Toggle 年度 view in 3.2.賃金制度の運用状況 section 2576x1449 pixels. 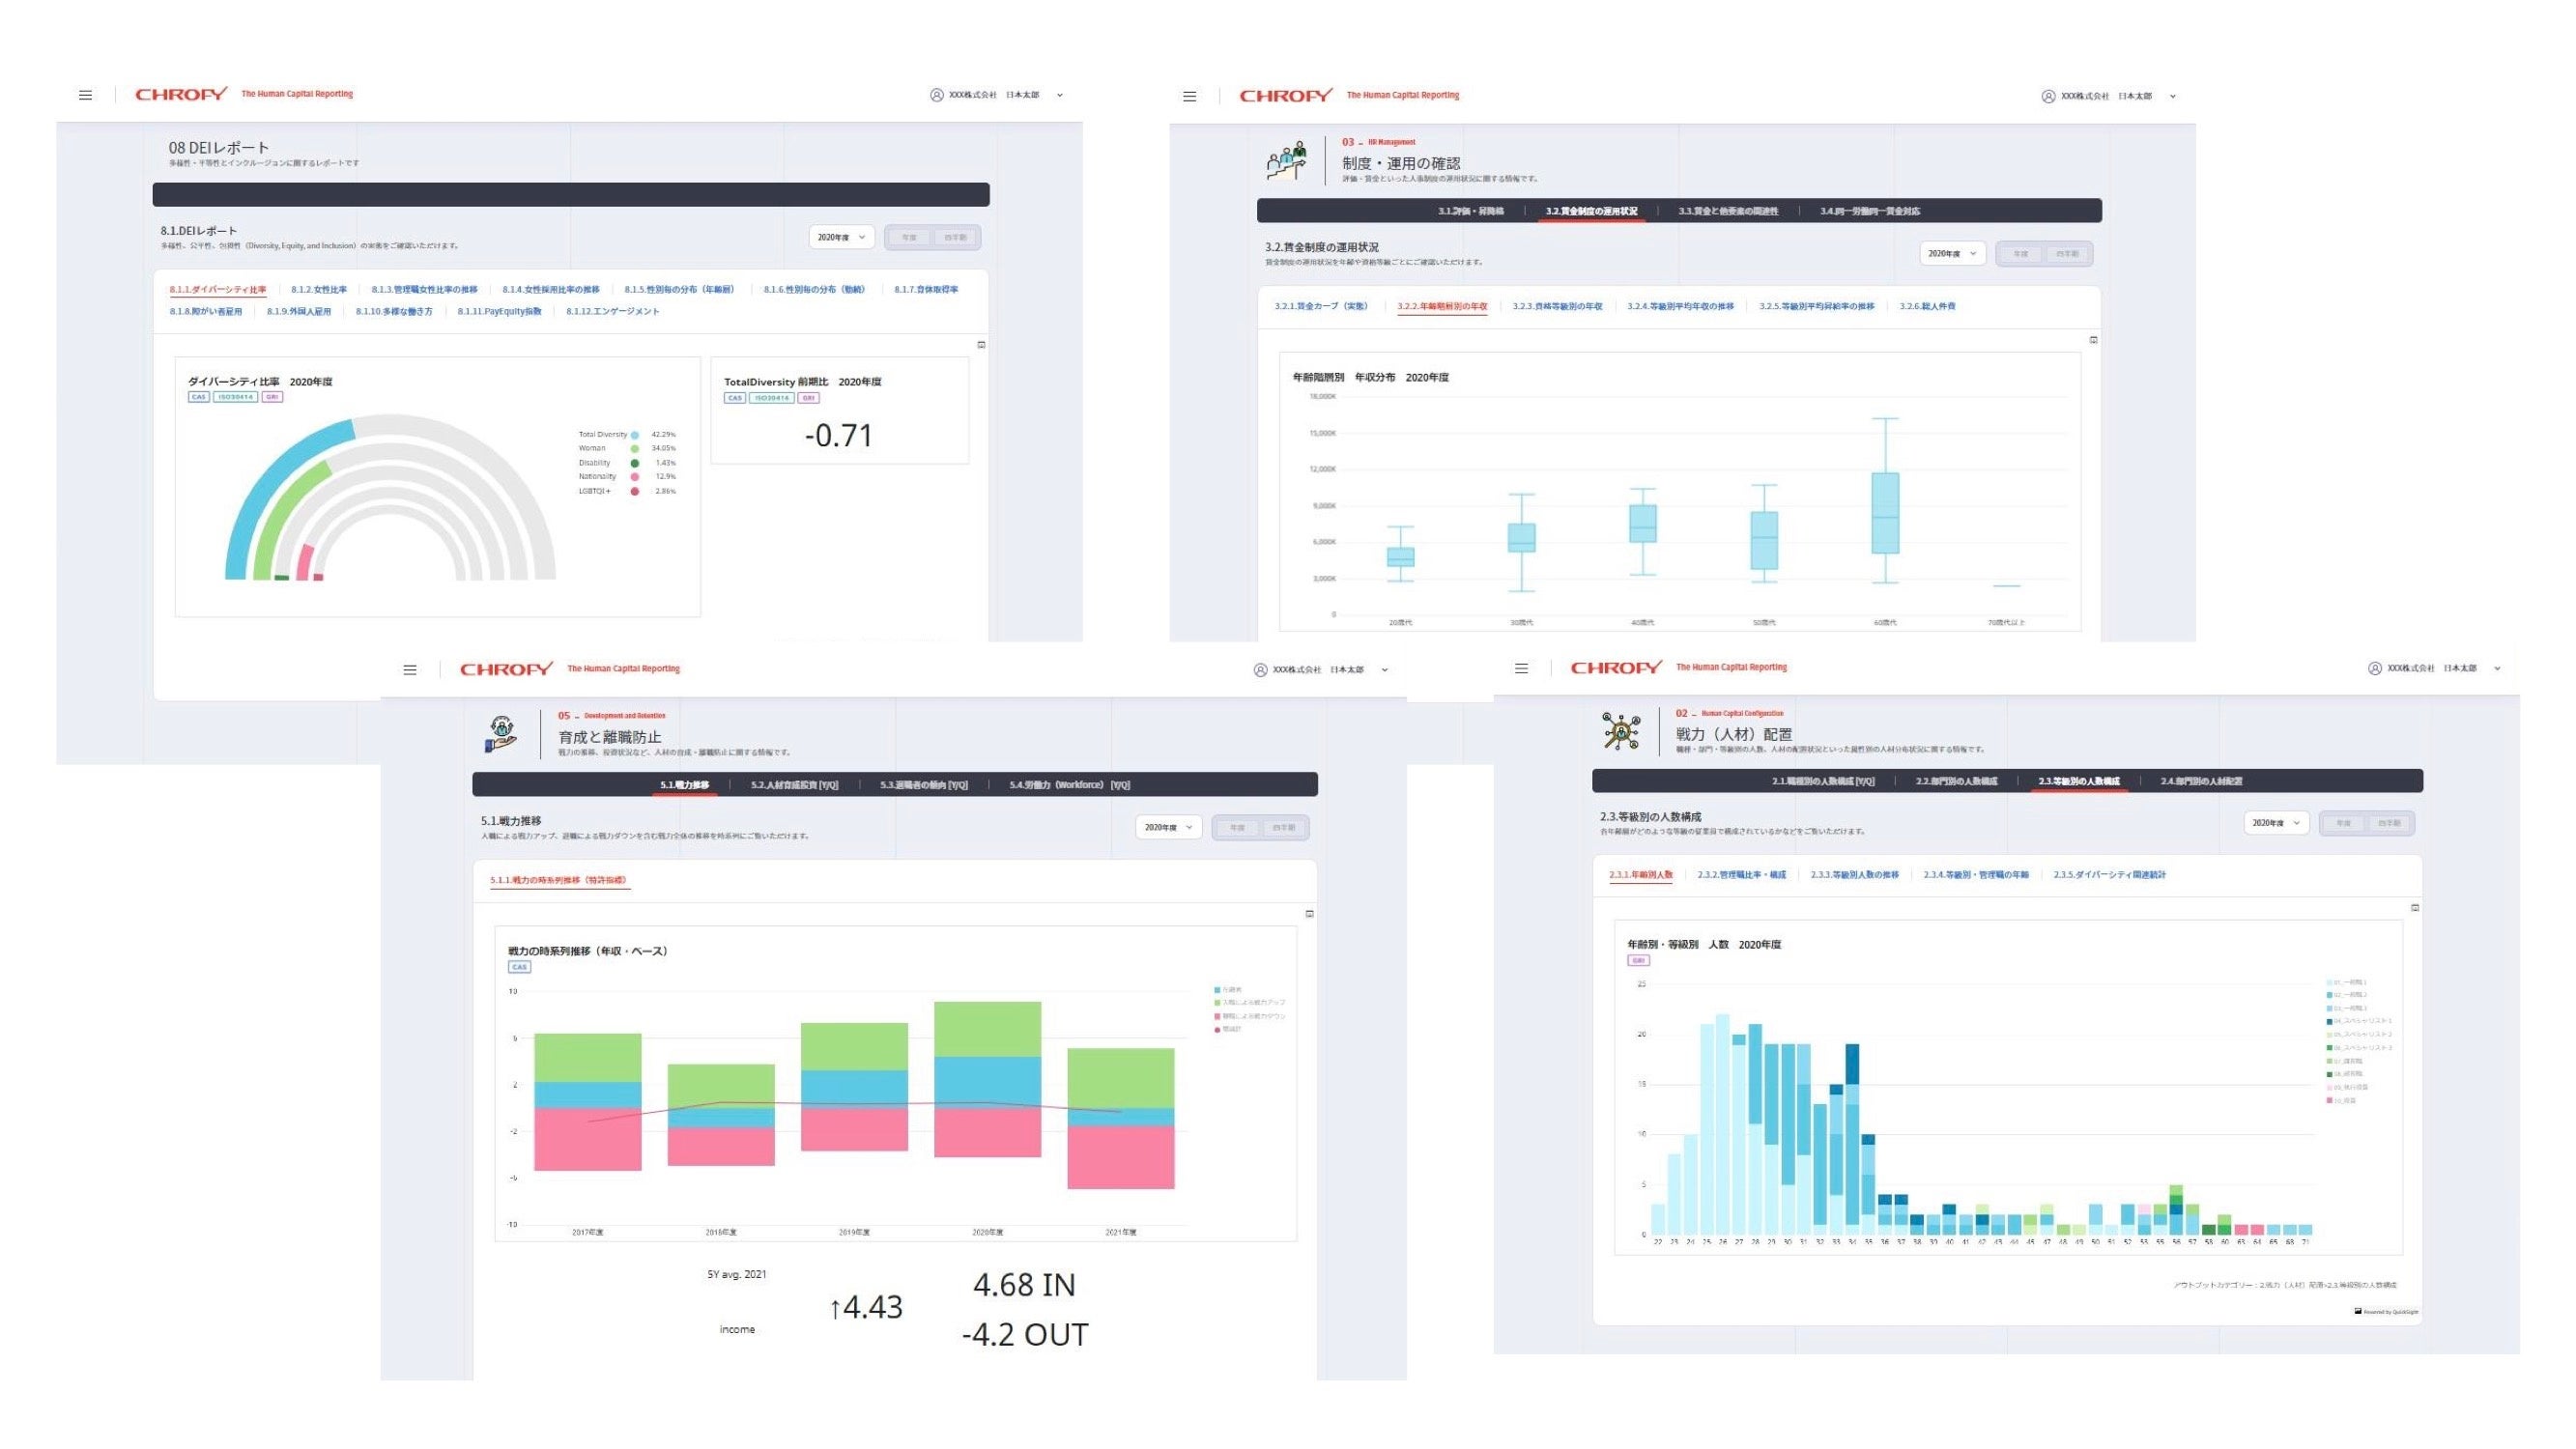click(x=2020, y=254)
